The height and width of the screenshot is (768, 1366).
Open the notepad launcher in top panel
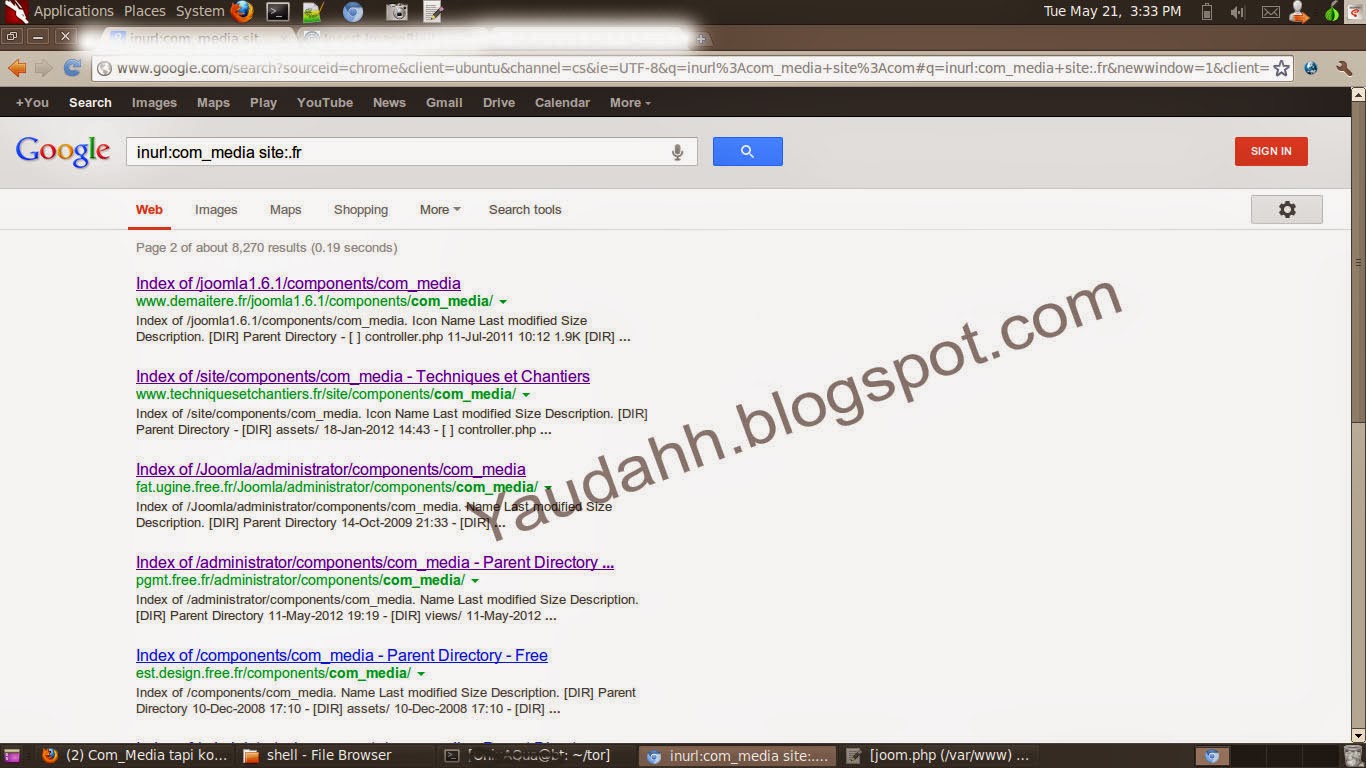click(433, 12)
